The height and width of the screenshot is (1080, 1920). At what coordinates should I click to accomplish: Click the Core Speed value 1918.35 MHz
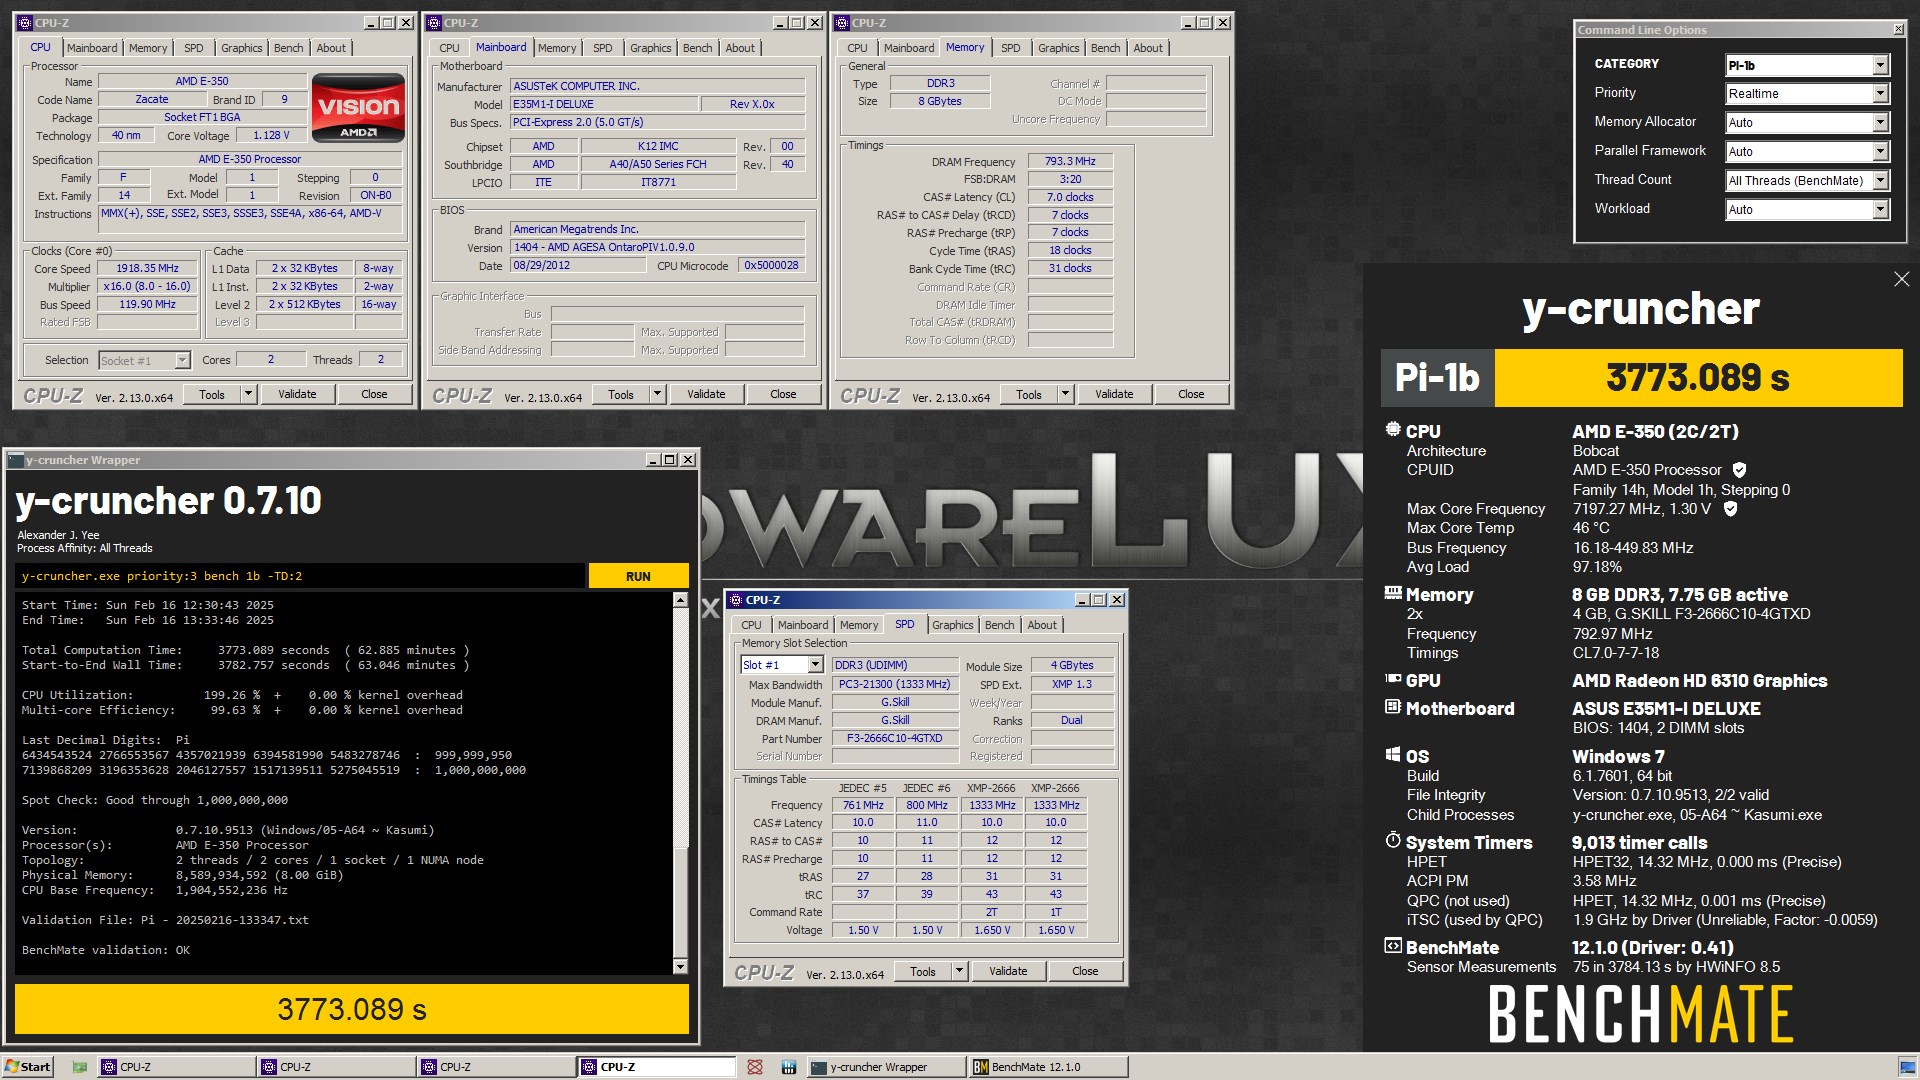[147, 269]
